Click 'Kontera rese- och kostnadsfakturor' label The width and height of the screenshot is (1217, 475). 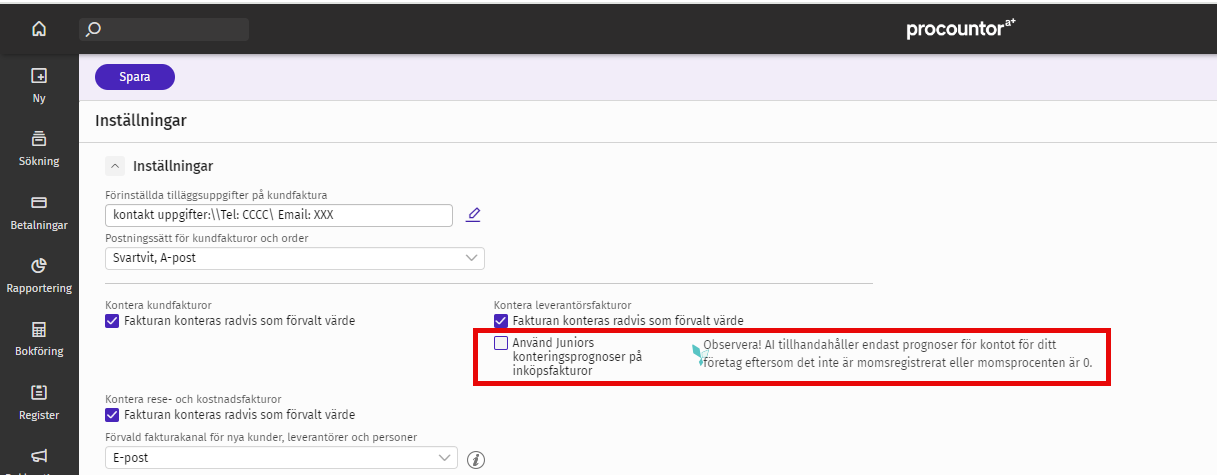(x=193, y=398)
